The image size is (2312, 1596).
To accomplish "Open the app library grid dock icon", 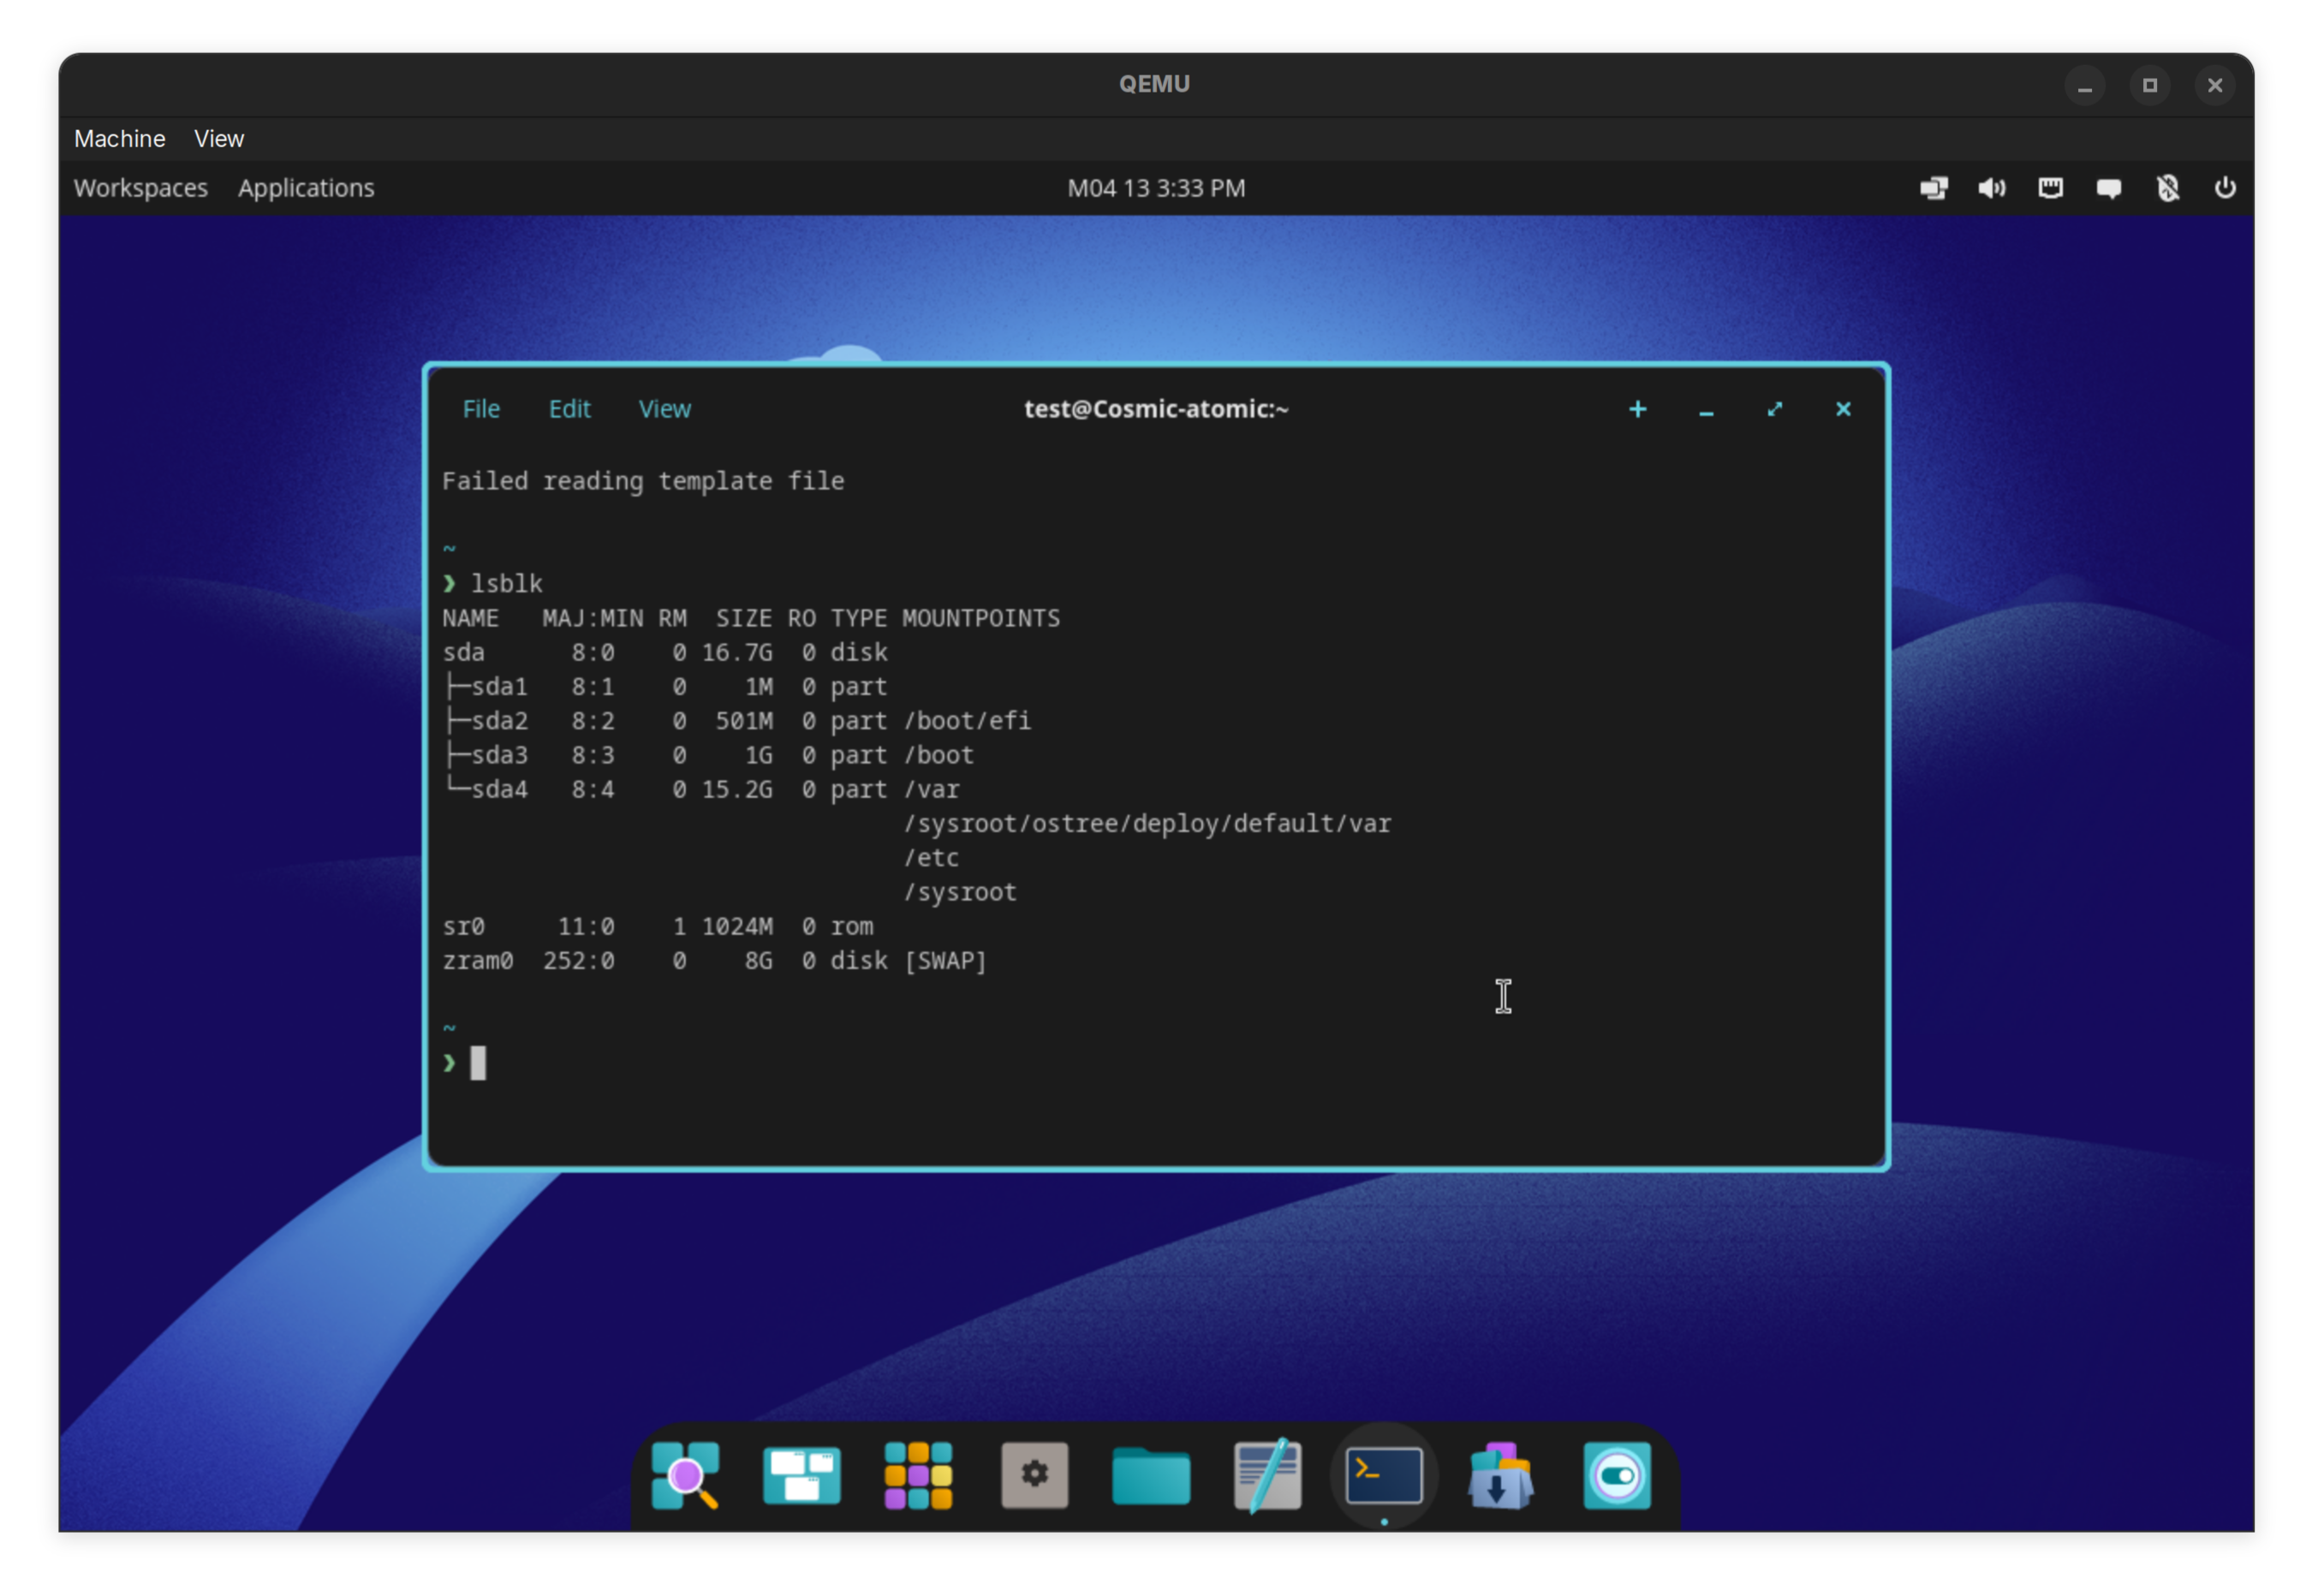I will click(918, 1475).
